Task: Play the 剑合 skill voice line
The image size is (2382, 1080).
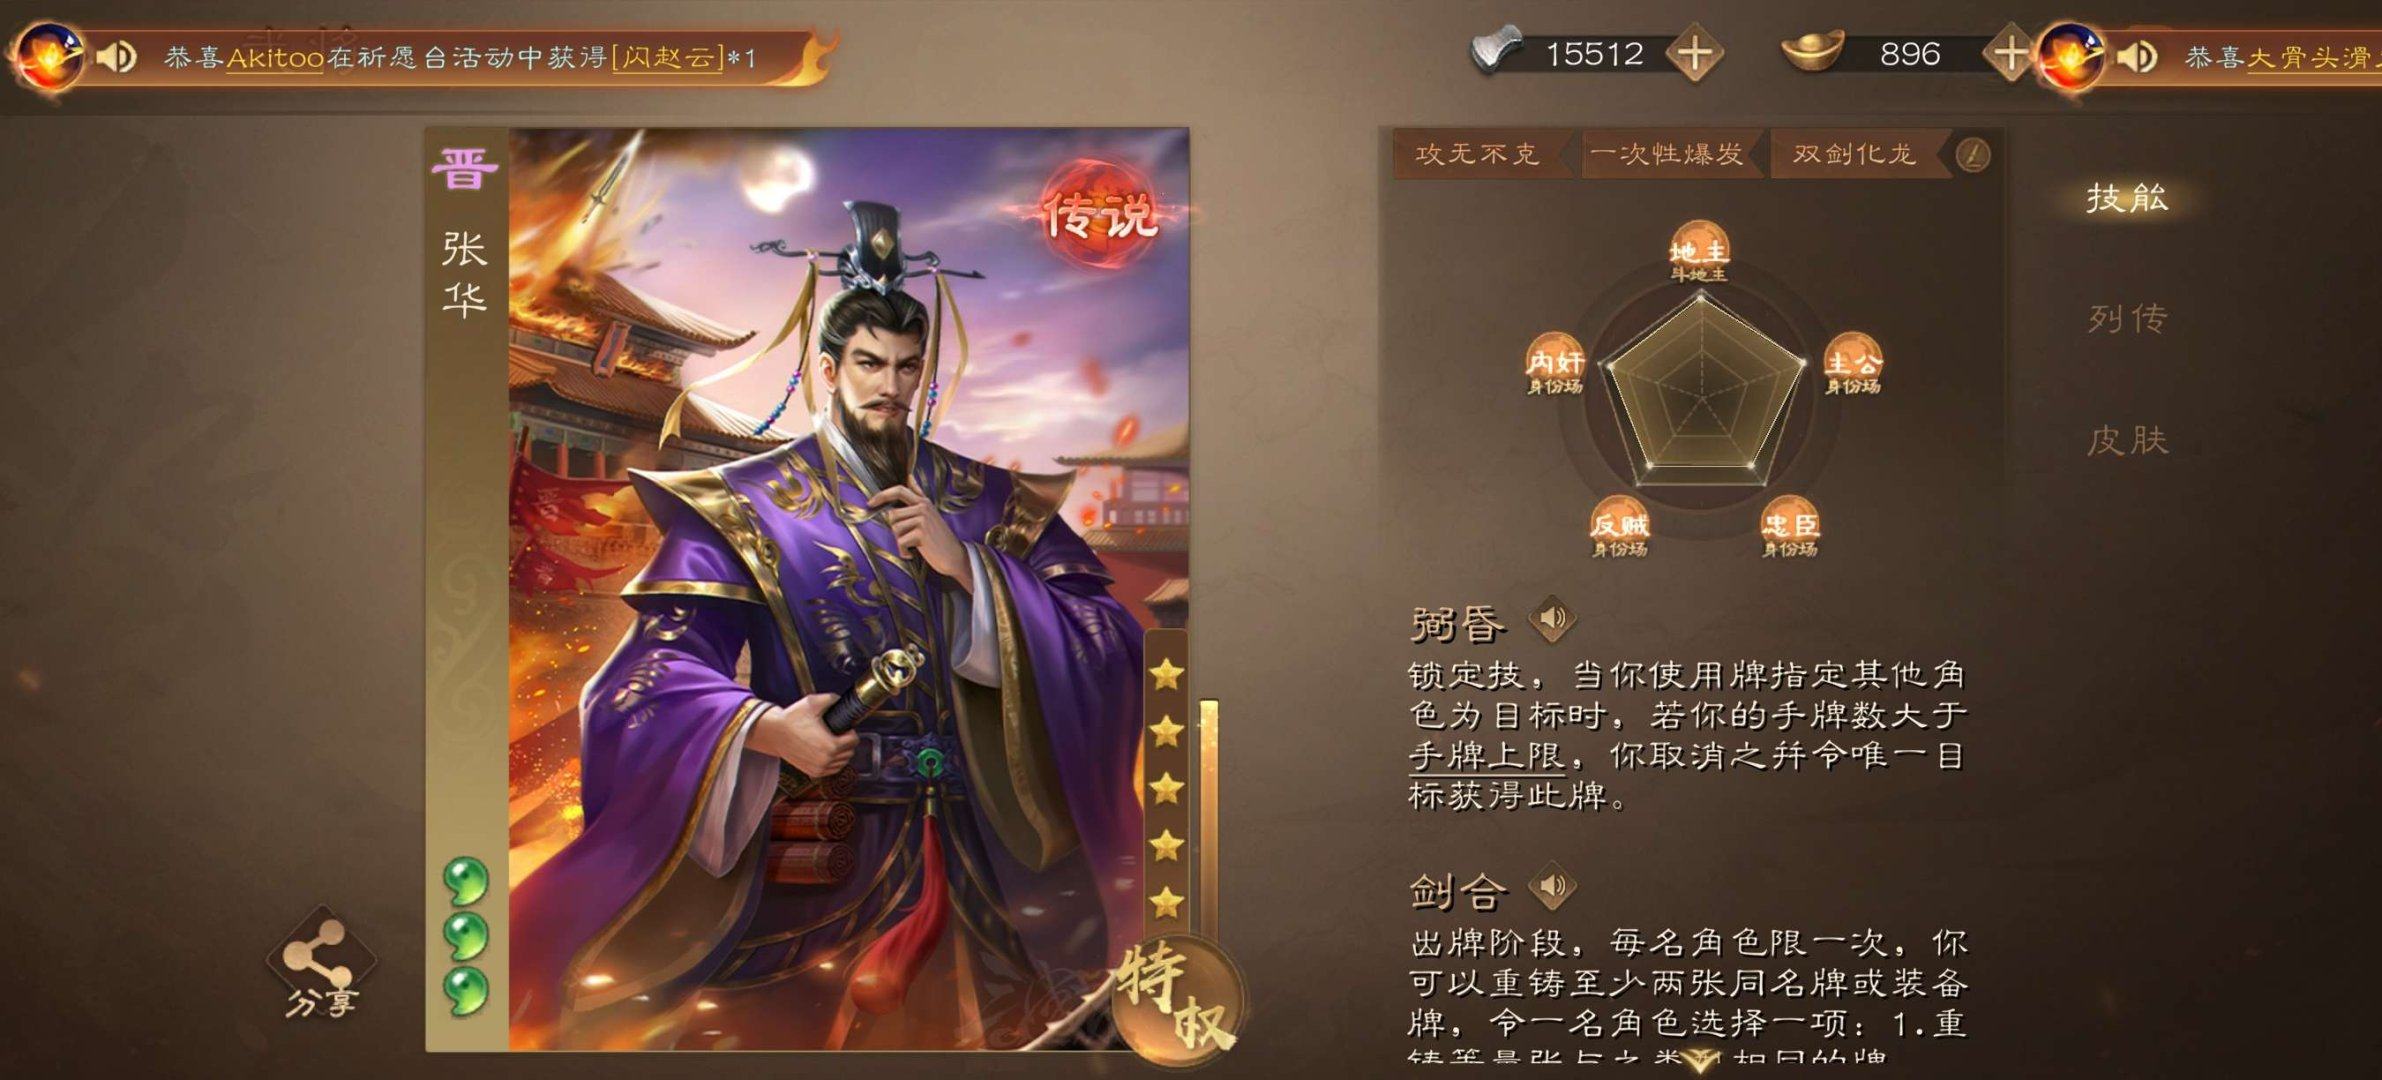Action: coord(1552,886)
